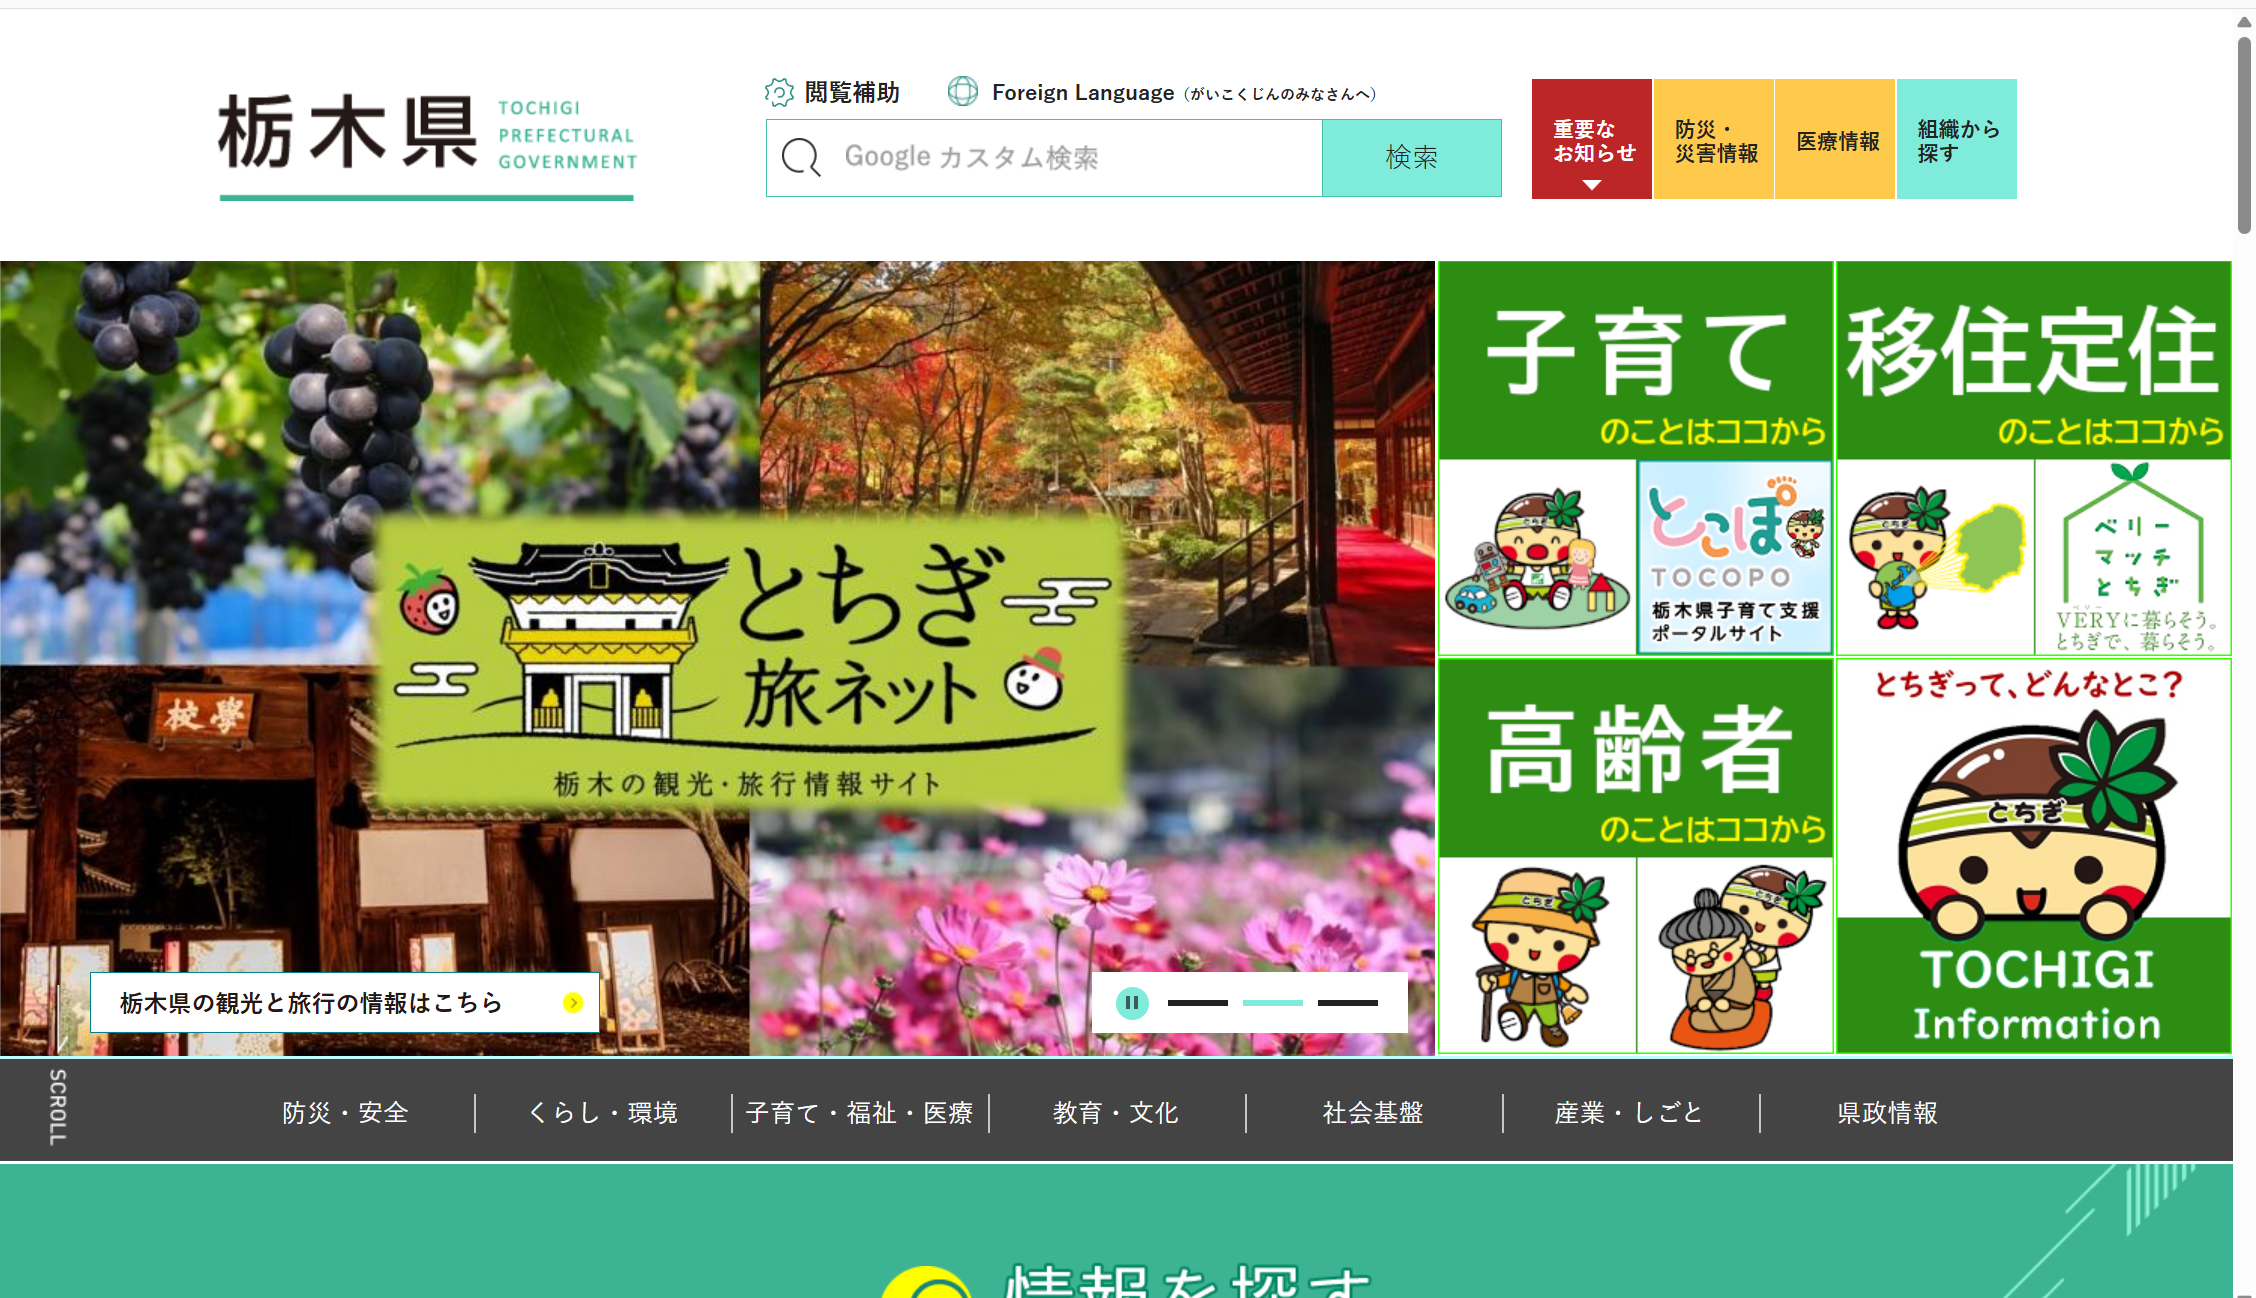Open the find by organization menu button
Screen dimensions: 2256x1298
point(1956,140)
